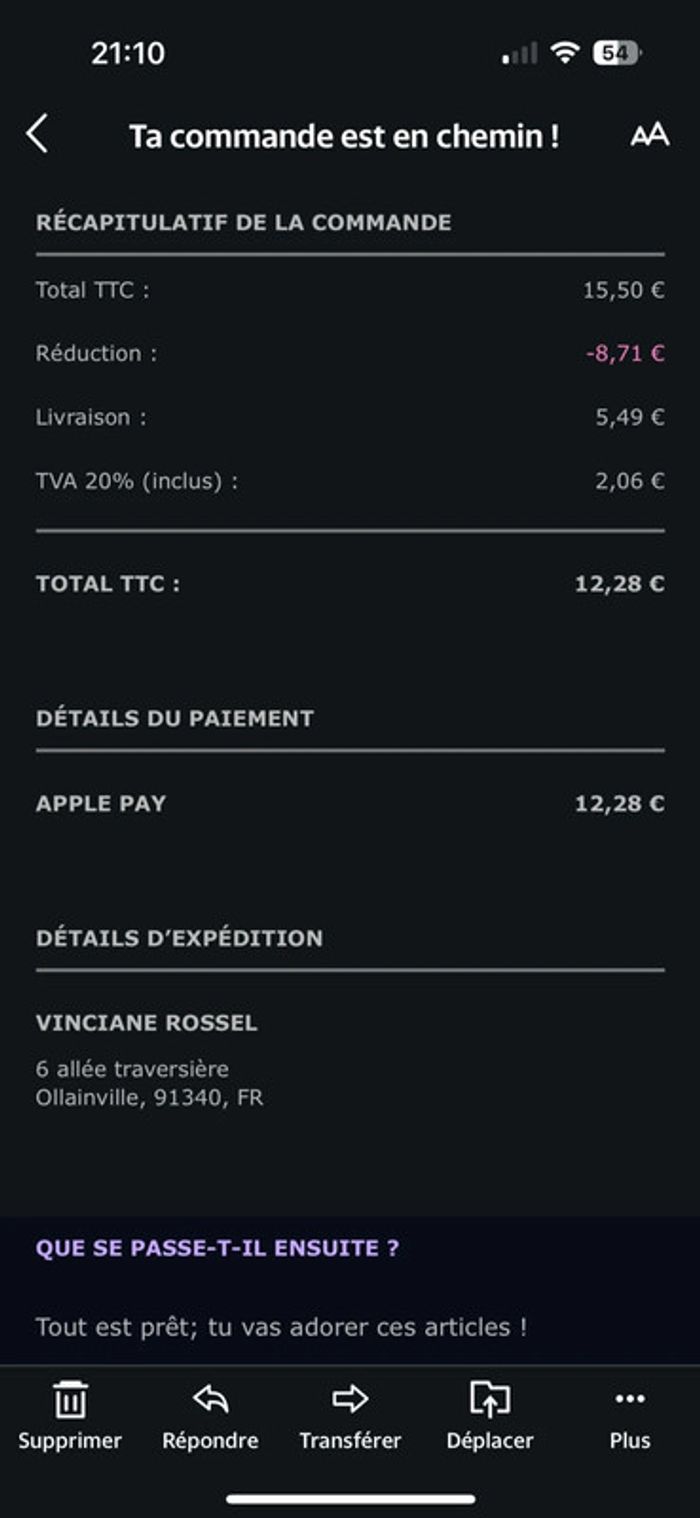Select the Supprimer trash icon
Viewport: 700px width, 1518px height.
pyautogui.click(x=71, y=1399)
